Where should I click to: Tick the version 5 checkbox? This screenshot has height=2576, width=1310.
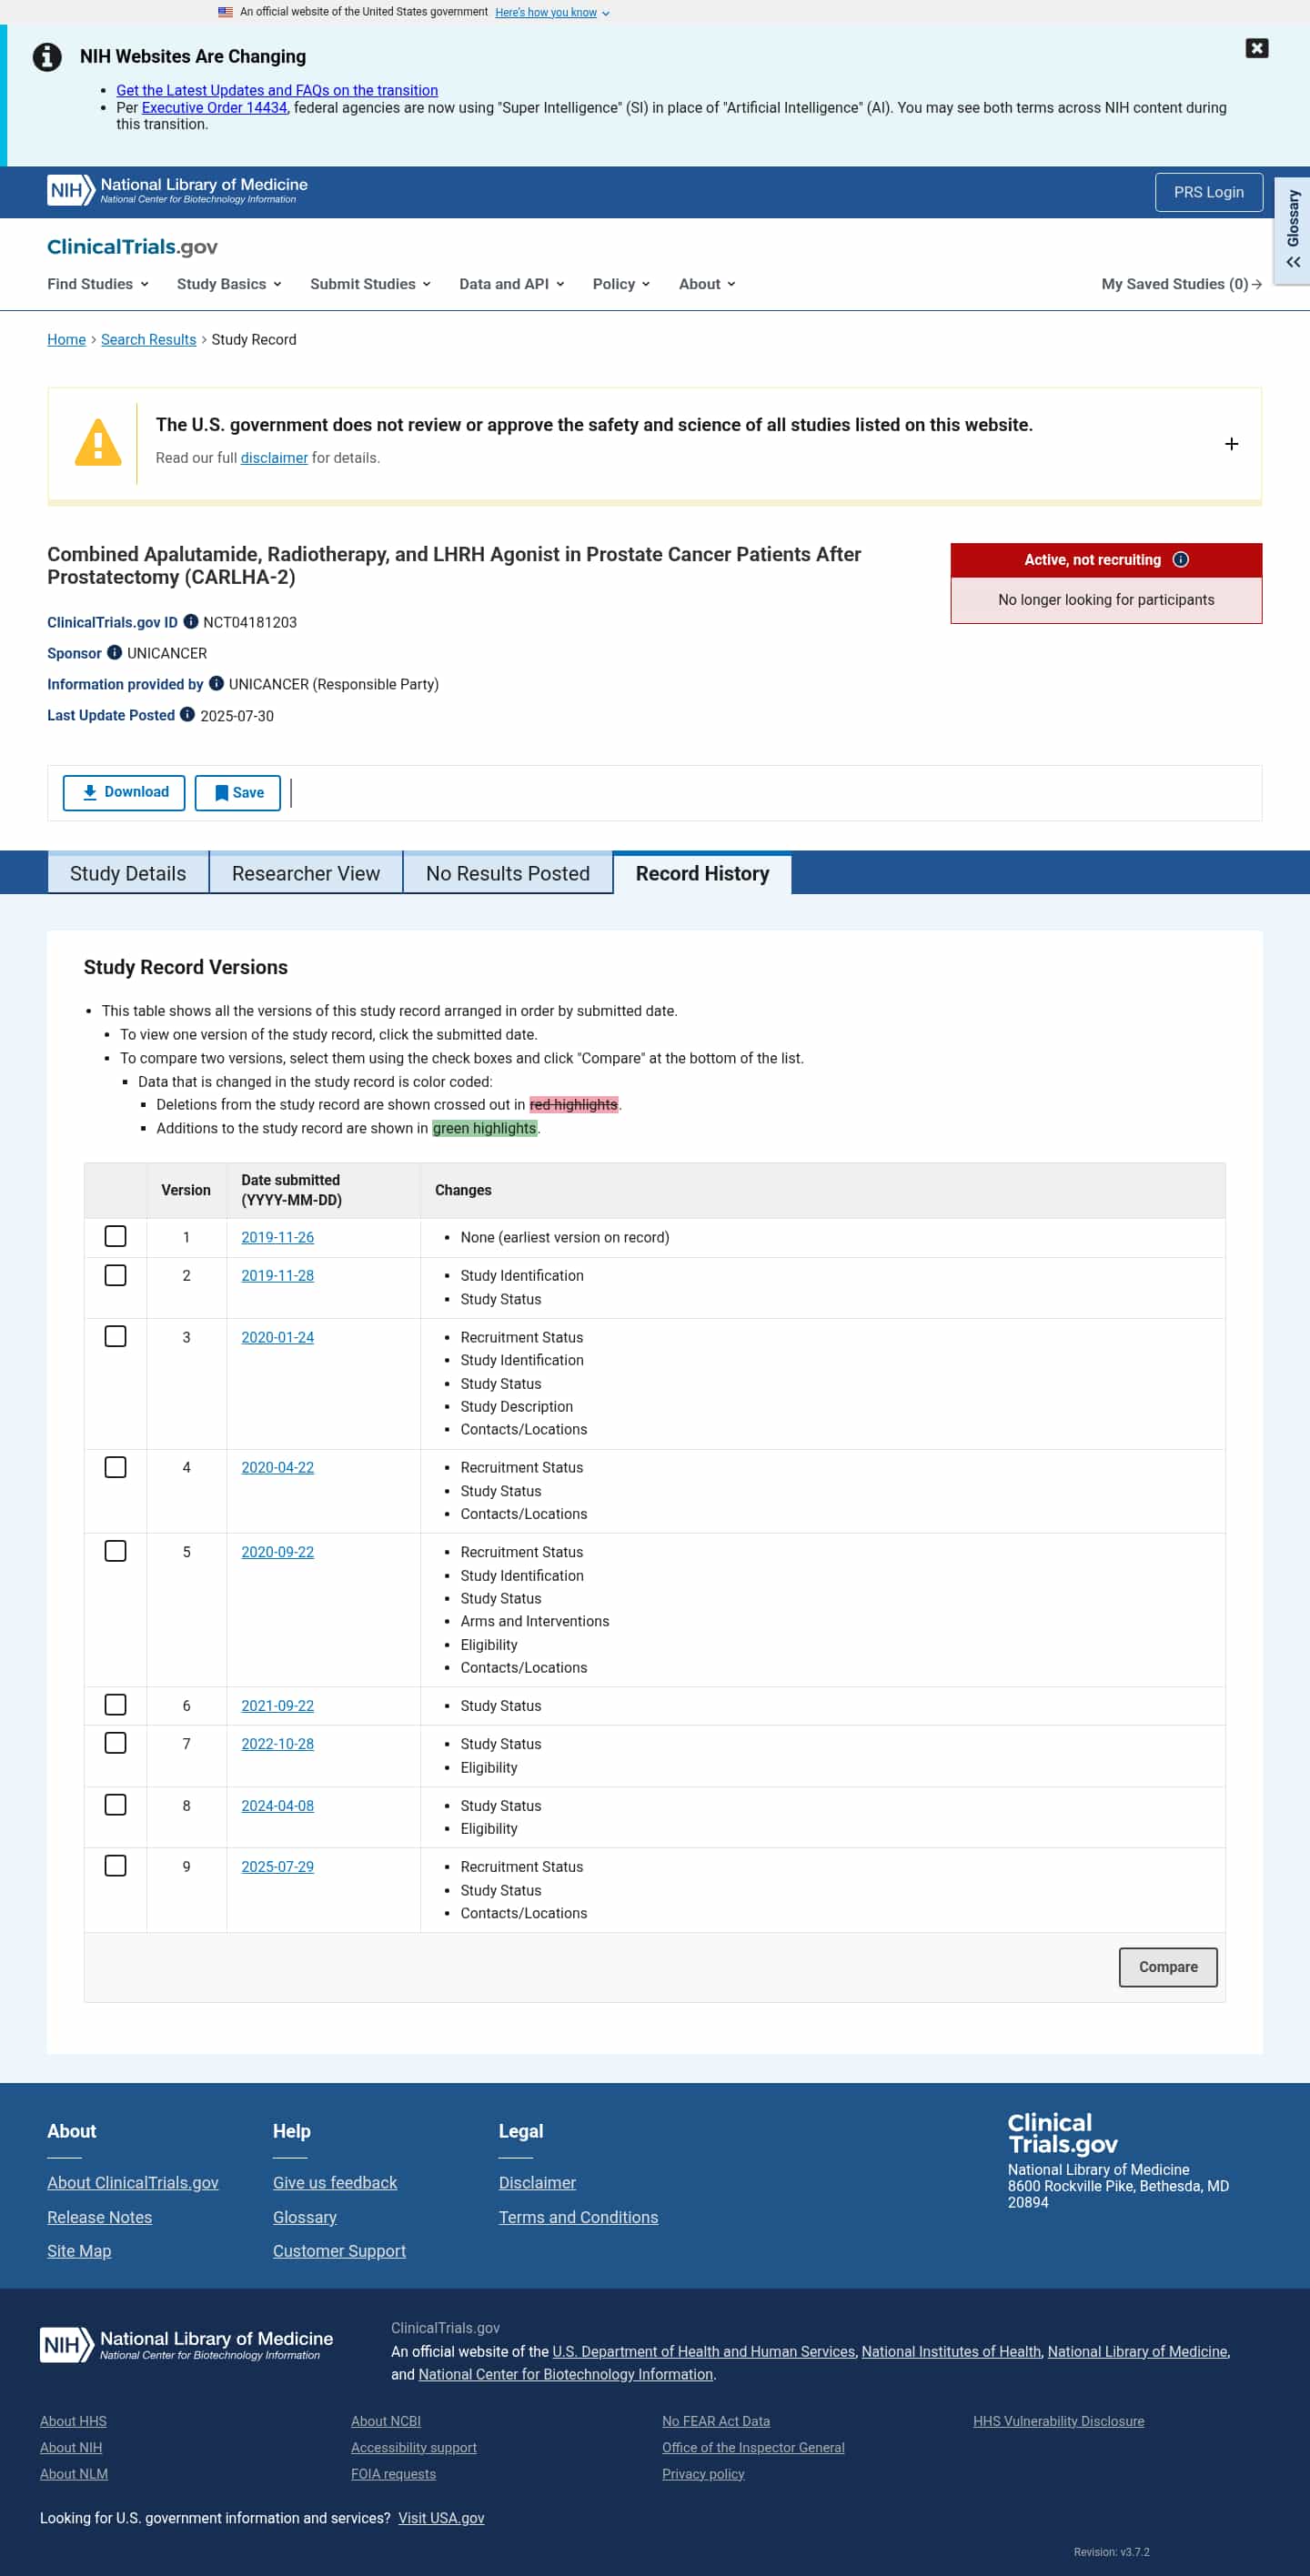coord(116,1551)
